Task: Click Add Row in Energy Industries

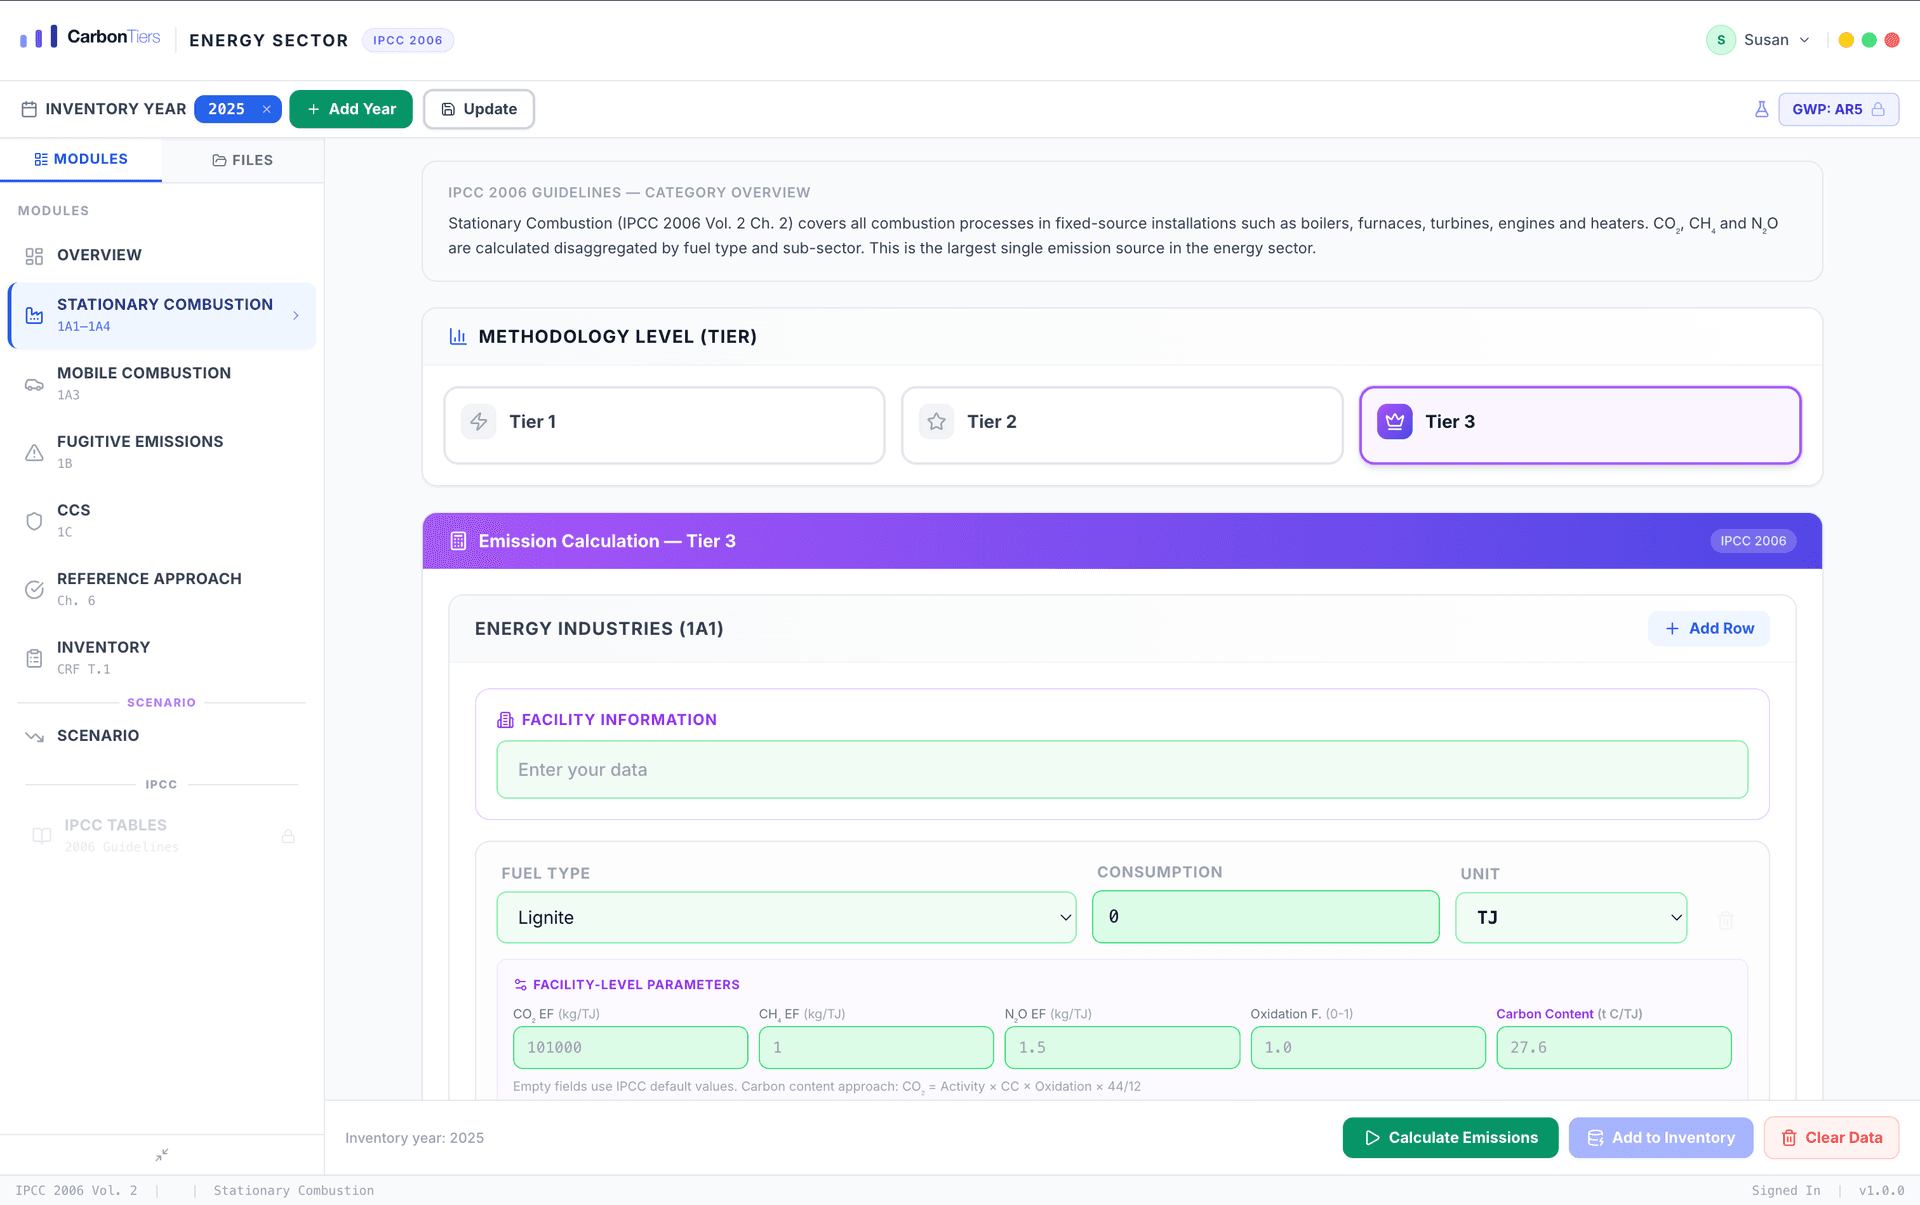Action: tap(1708, 628)
